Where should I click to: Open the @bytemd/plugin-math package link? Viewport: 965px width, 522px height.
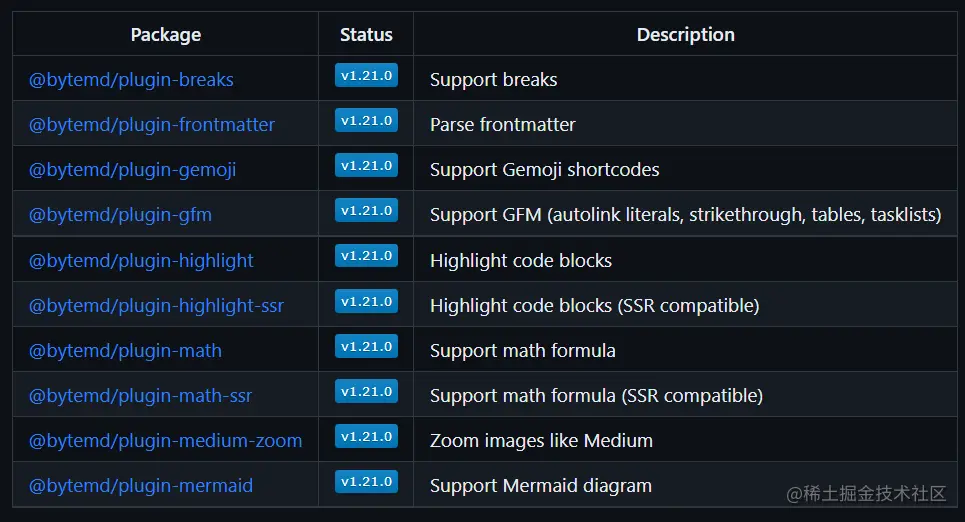pyautogui.click(x=125, y=351)
